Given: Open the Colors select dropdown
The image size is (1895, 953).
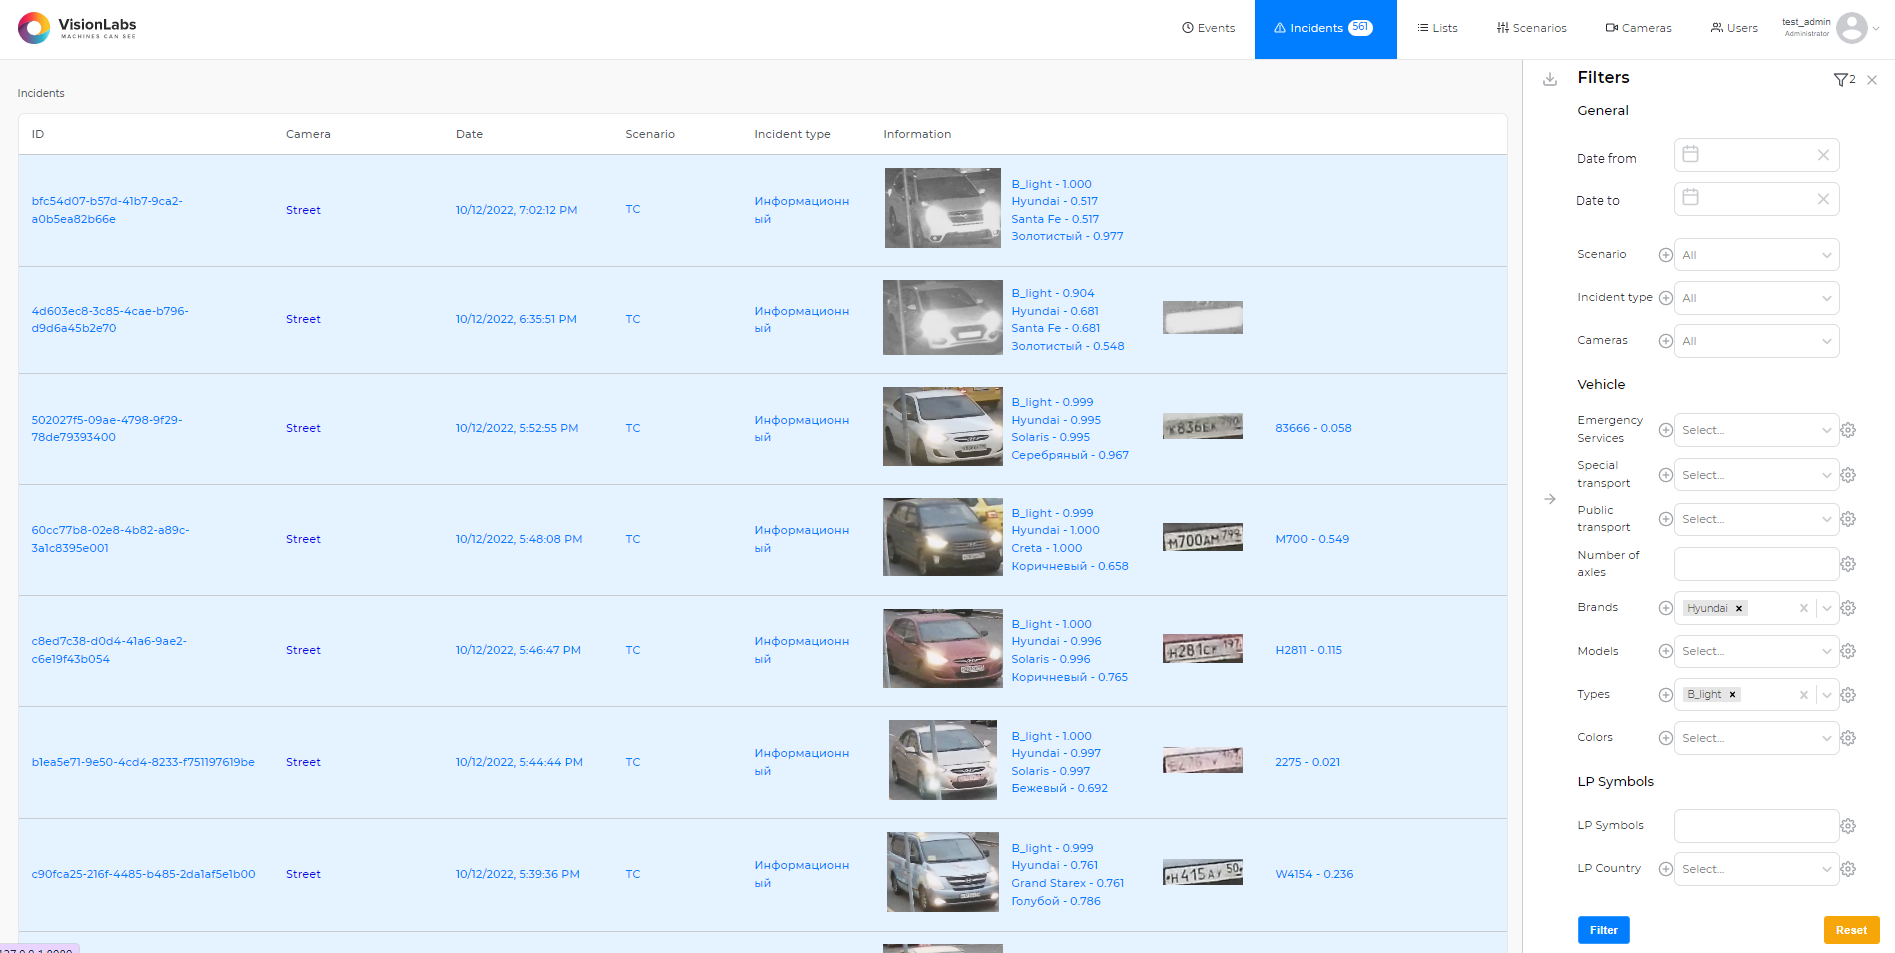Looking at the screenshot, I should pos(1756,738).
